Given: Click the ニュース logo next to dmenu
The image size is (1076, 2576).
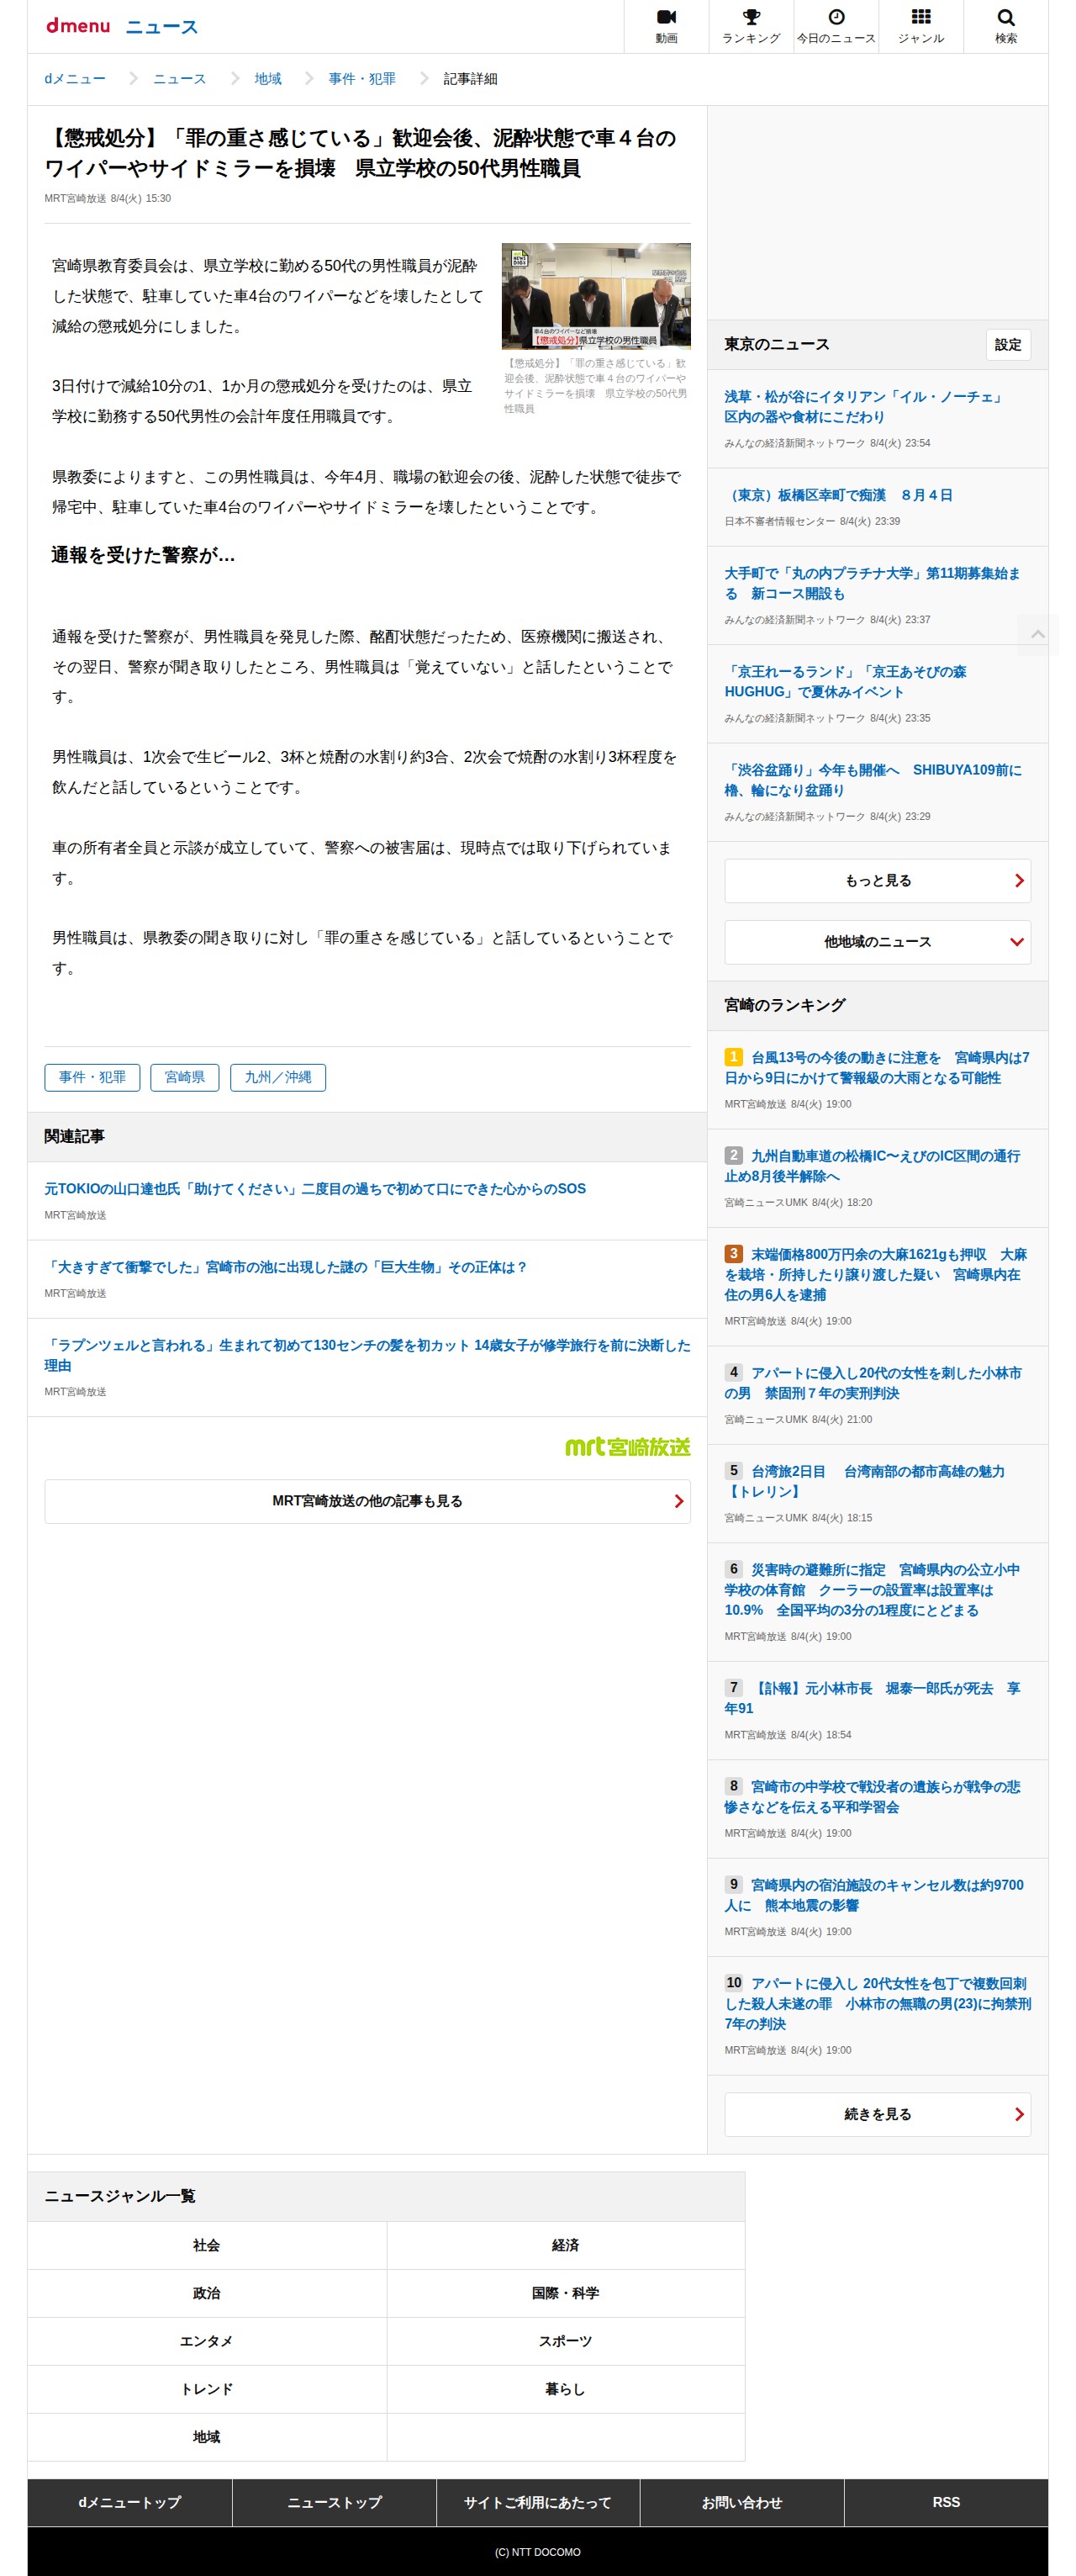Looking at the screenshot, I should pyautogui.click(x=162, y=27).
